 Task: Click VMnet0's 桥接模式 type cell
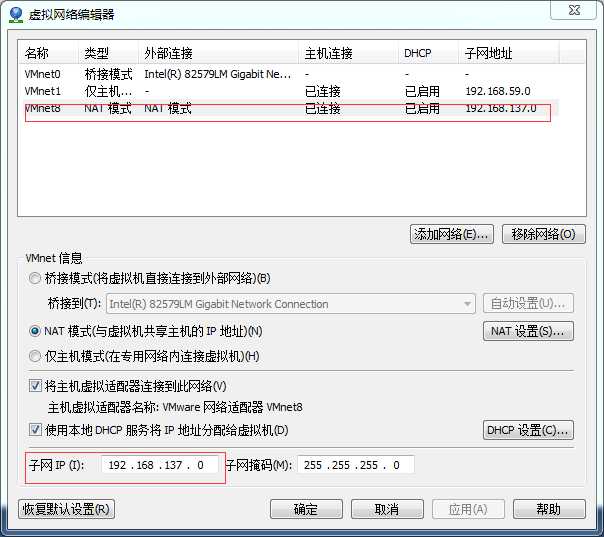[108, 74]
